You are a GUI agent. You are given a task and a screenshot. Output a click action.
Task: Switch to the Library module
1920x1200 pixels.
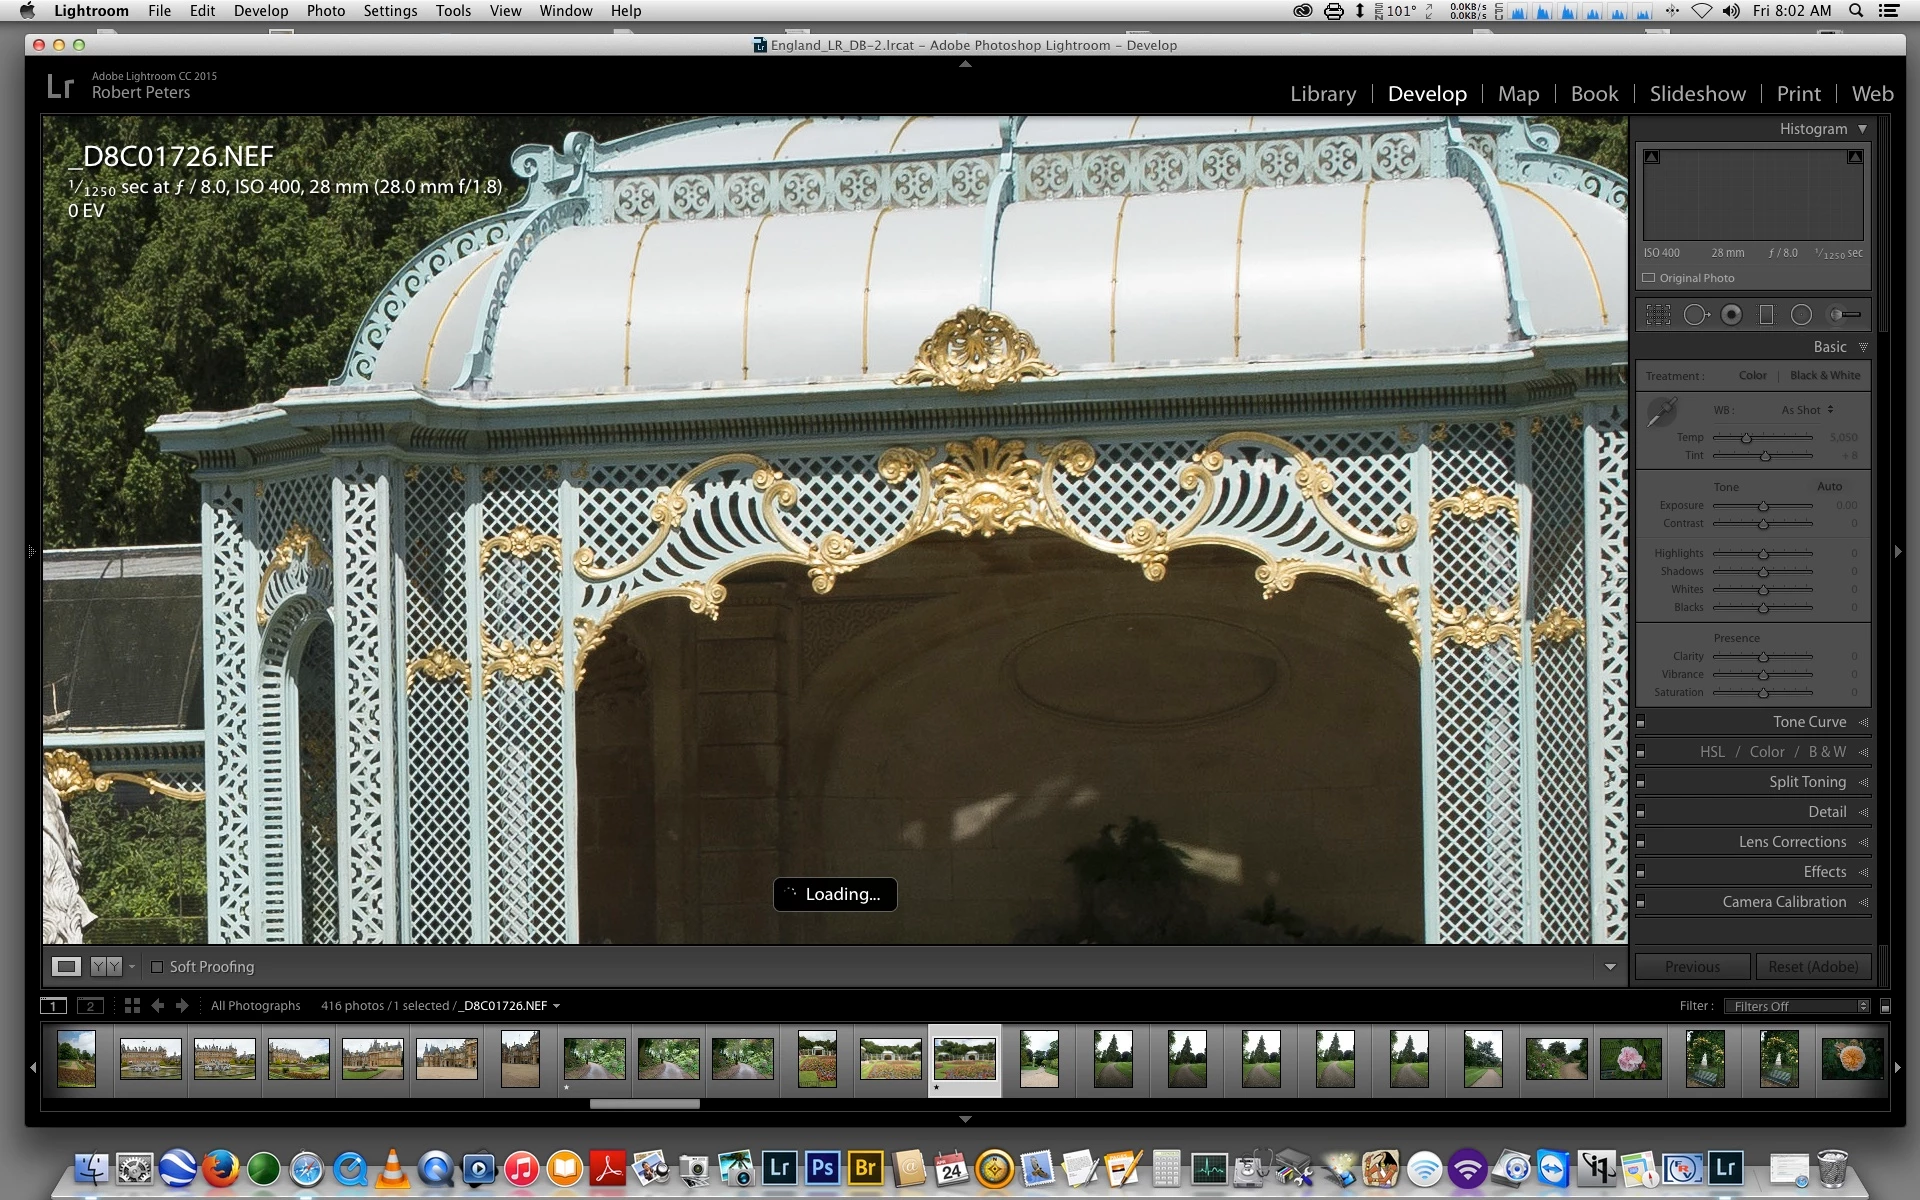(1322, 94)
